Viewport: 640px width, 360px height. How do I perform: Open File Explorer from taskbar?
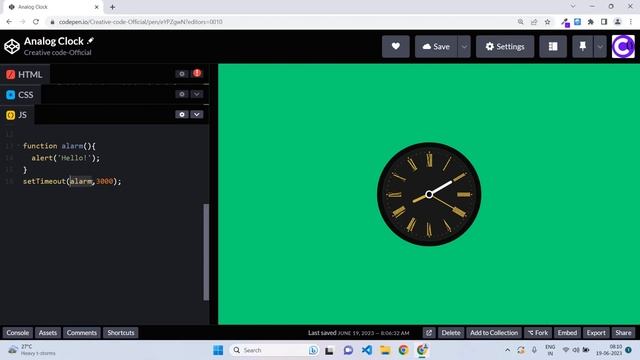(385, 350)
